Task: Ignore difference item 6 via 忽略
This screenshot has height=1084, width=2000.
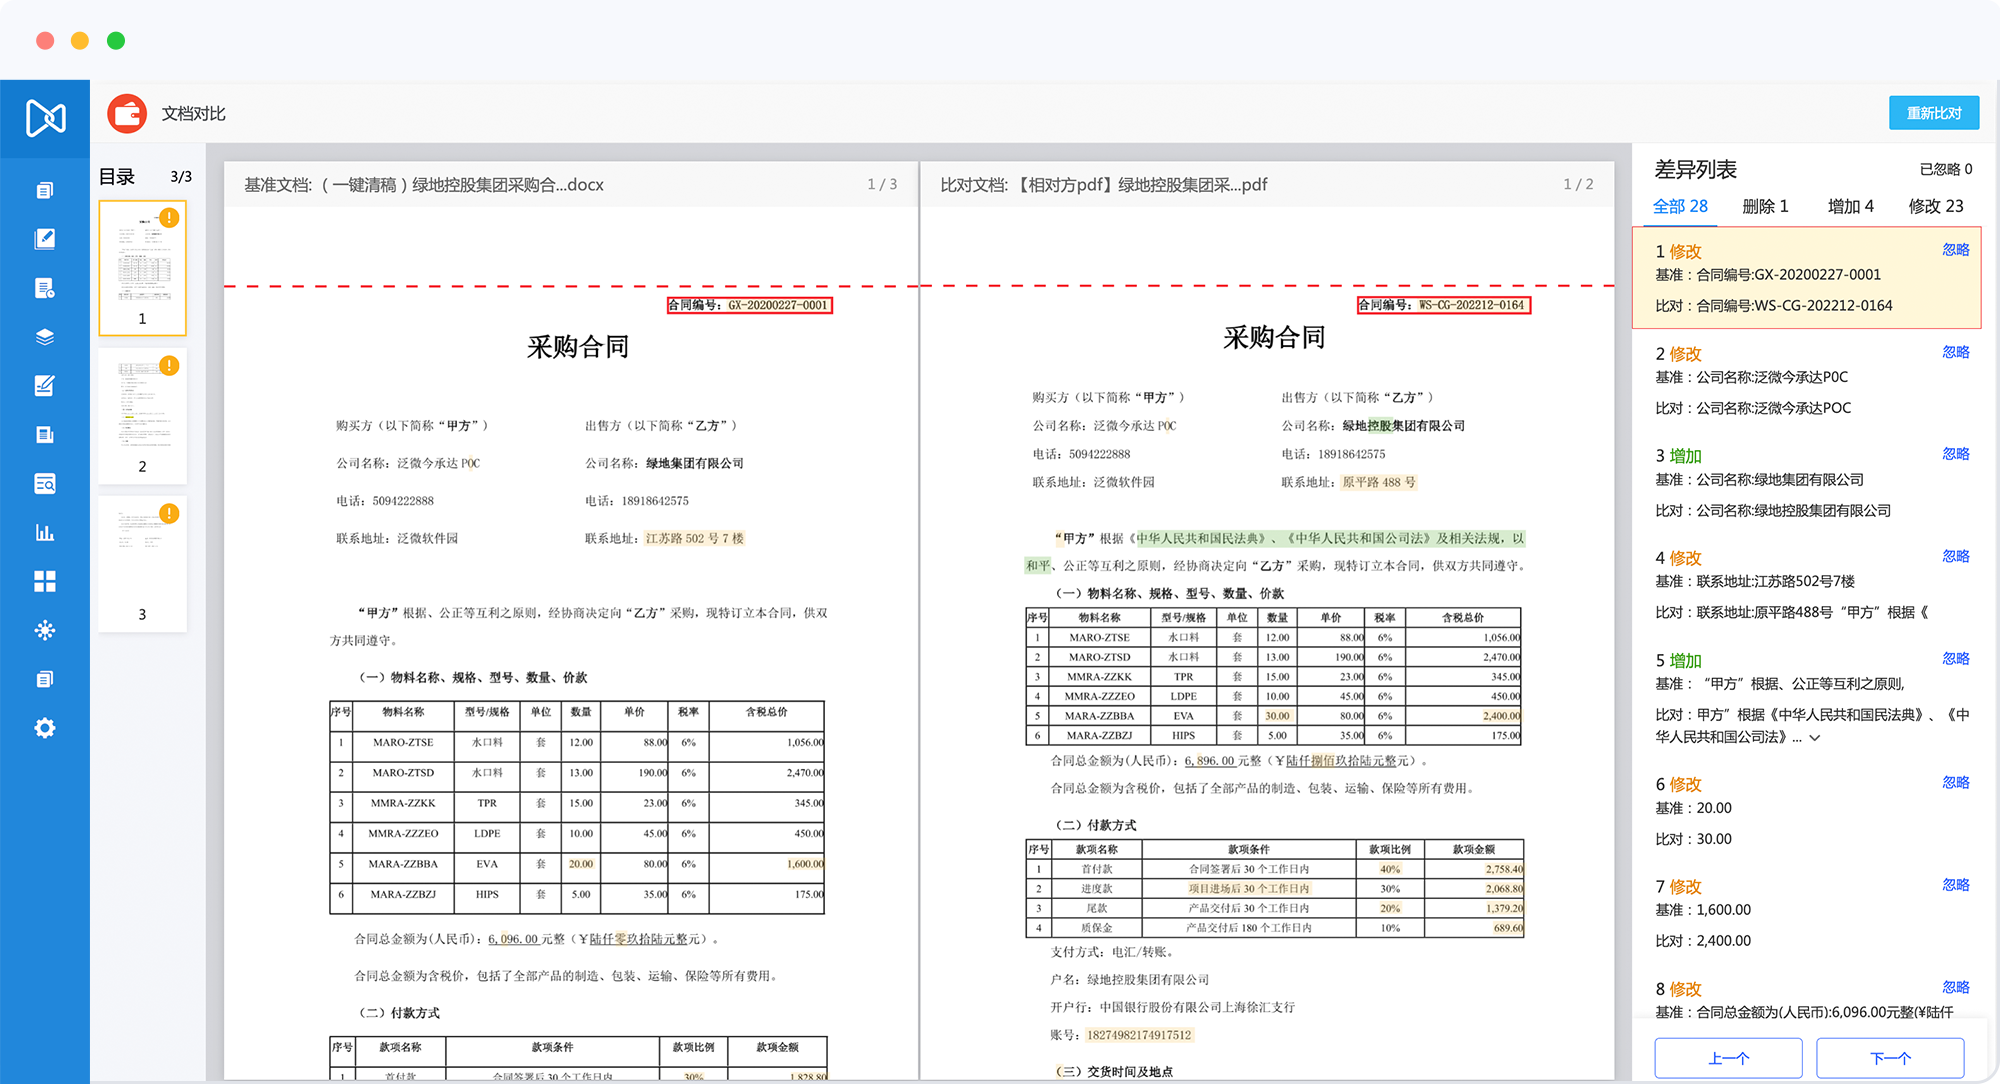Action: pos(1955,783)
